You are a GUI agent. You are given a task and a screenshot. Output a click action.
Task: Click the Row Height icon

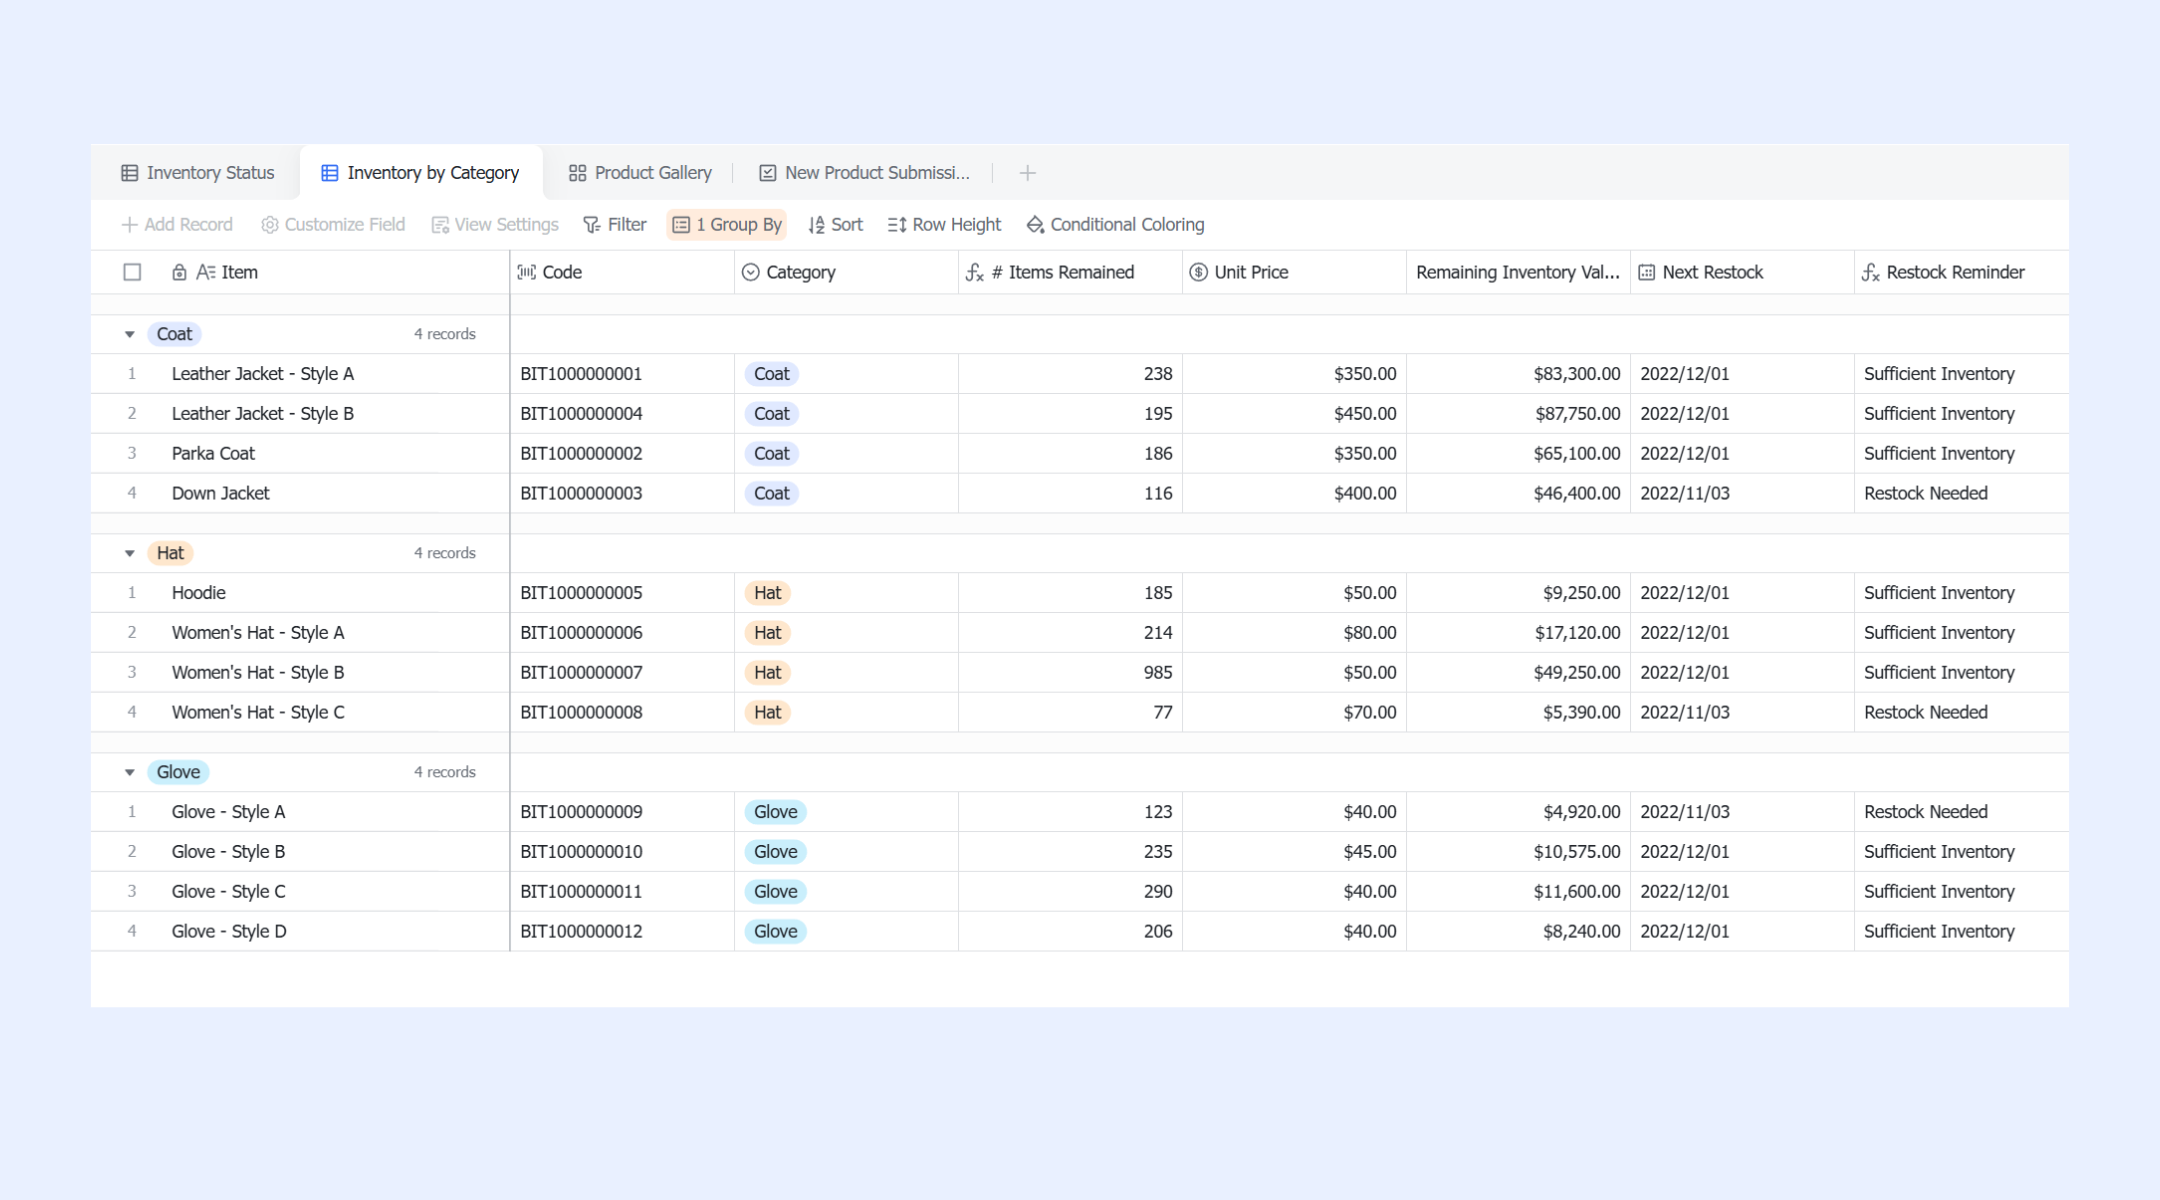(897, 225)
